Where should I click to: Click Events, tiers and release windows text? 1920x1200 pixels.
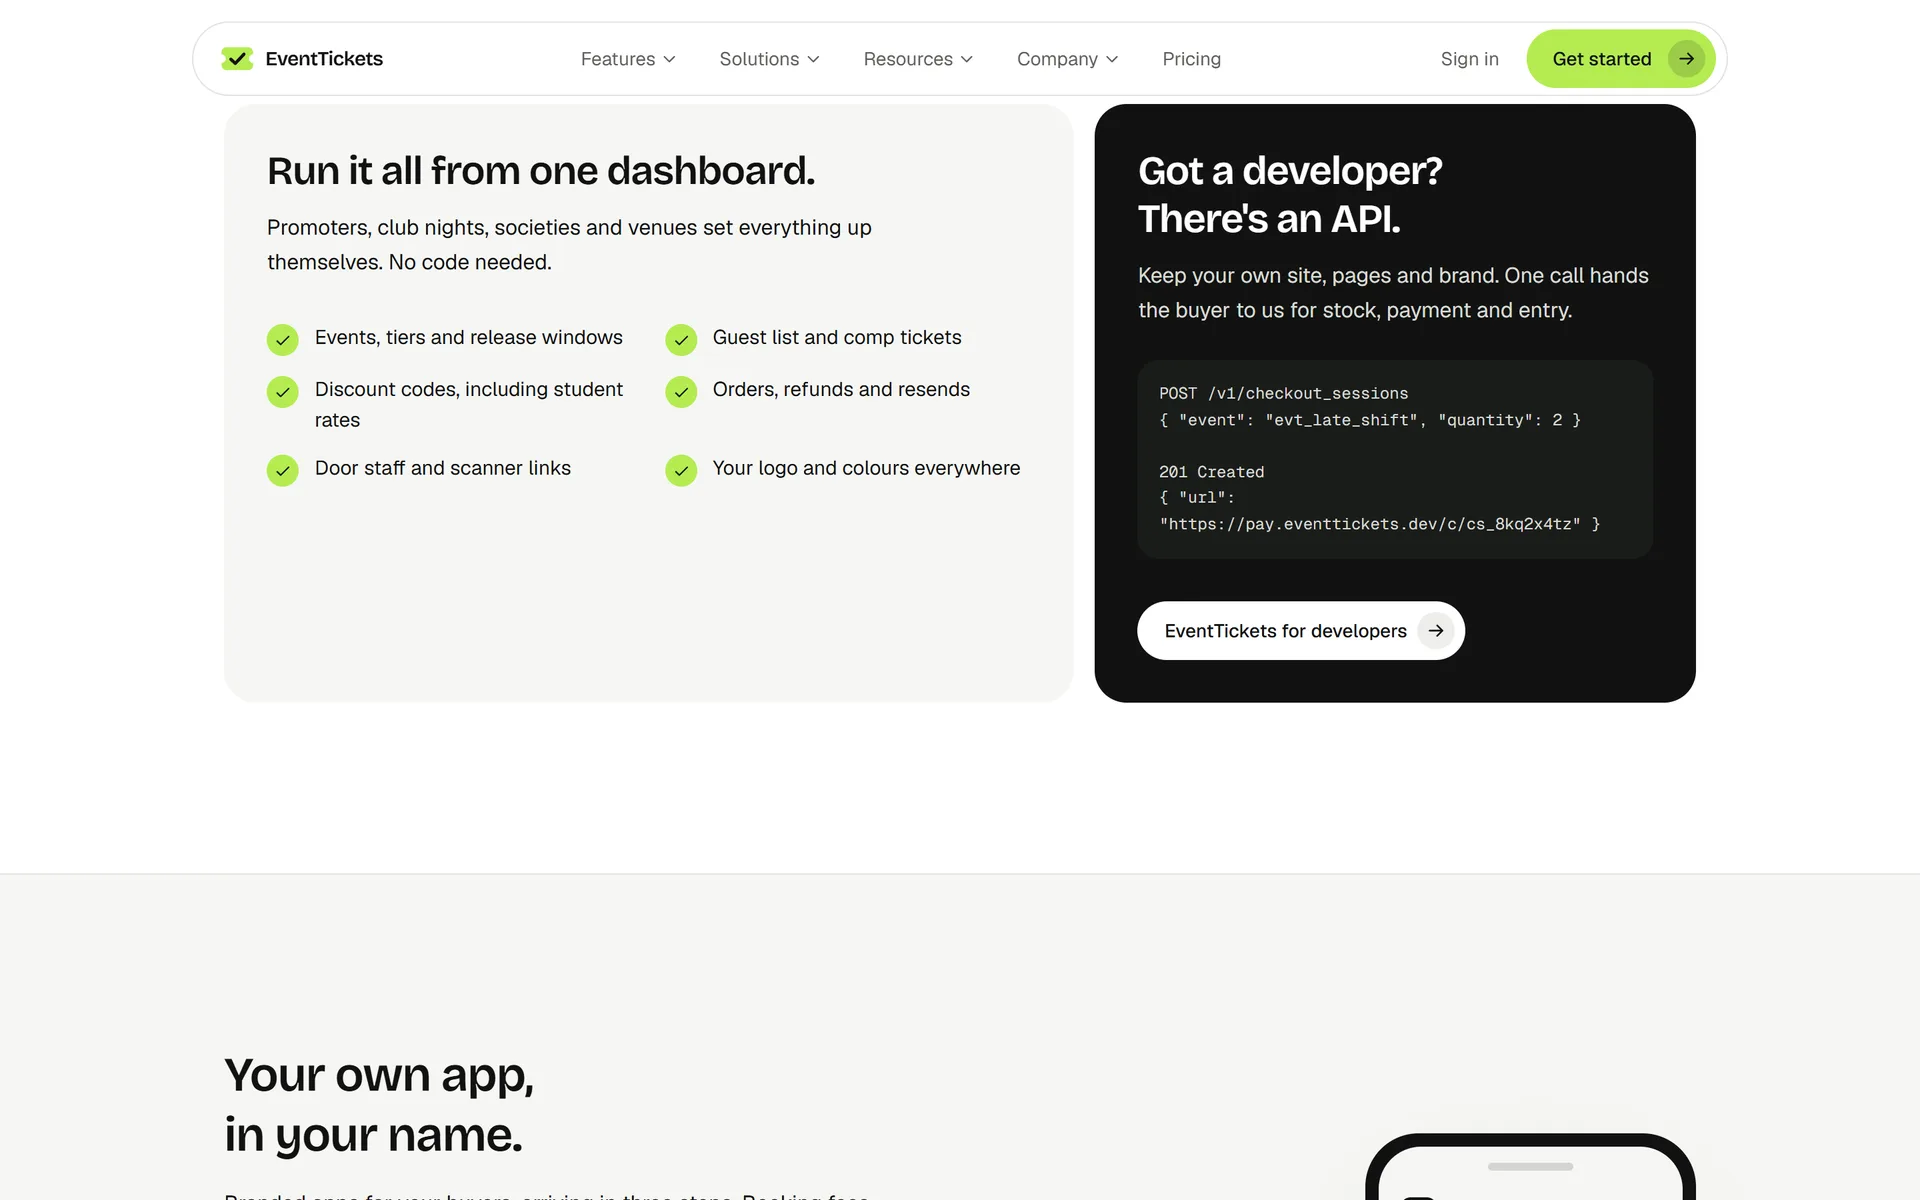pos(468,338)
